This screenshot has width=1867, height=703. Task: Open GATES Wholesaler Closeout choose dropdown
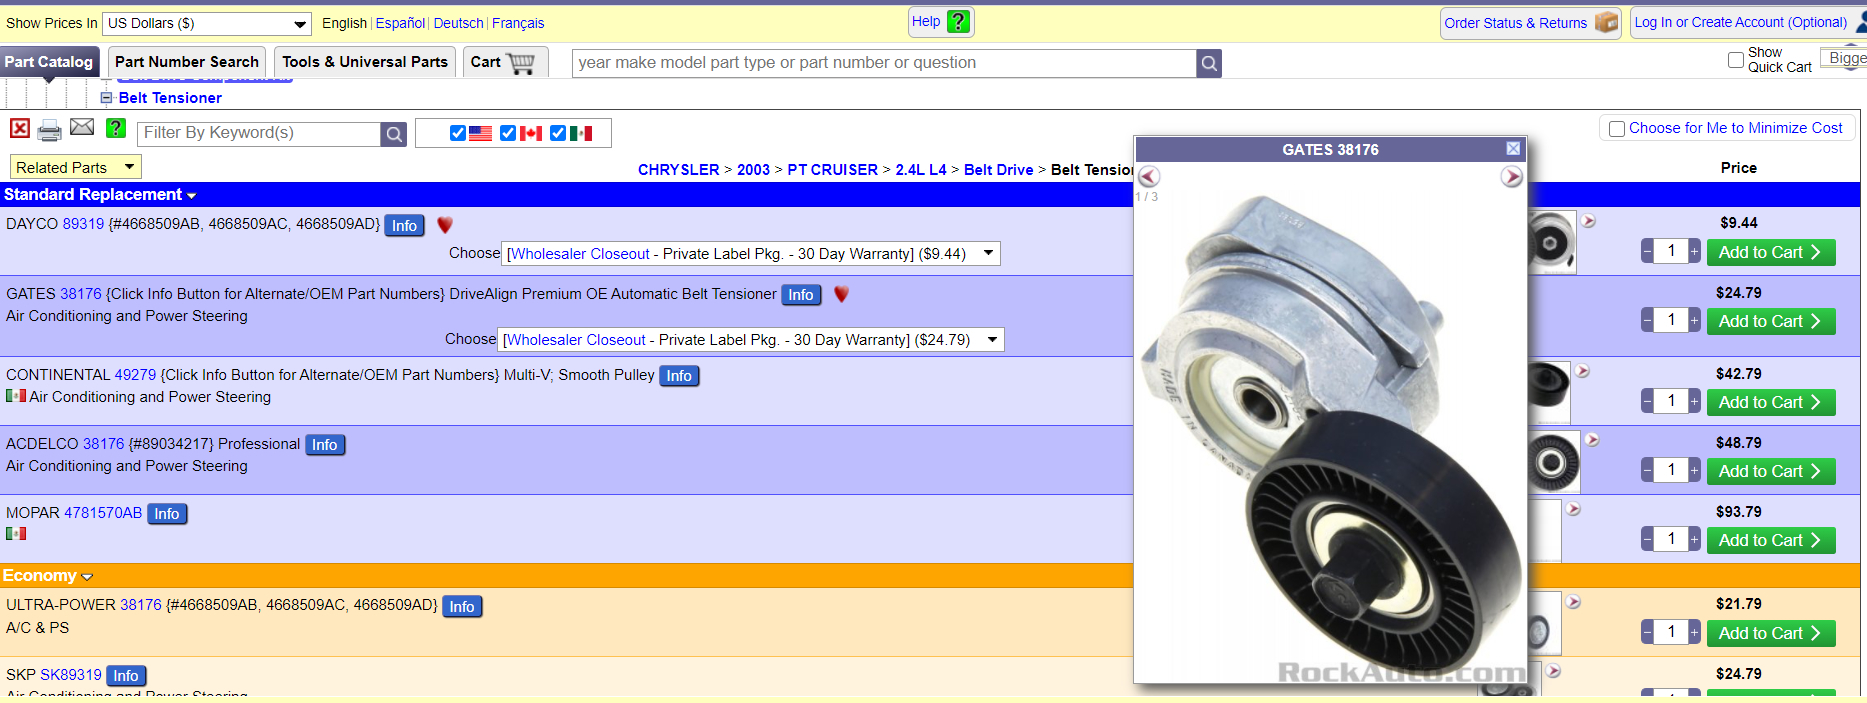point(751,340)
